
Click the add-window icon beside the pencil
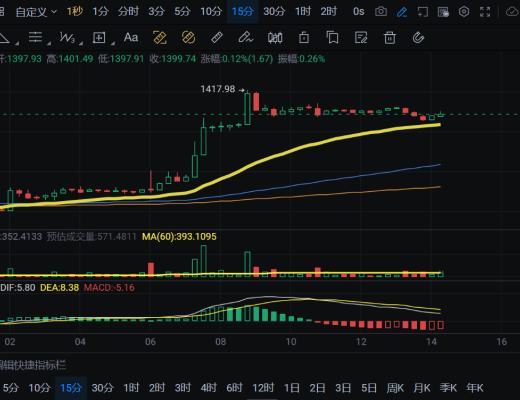423,12
